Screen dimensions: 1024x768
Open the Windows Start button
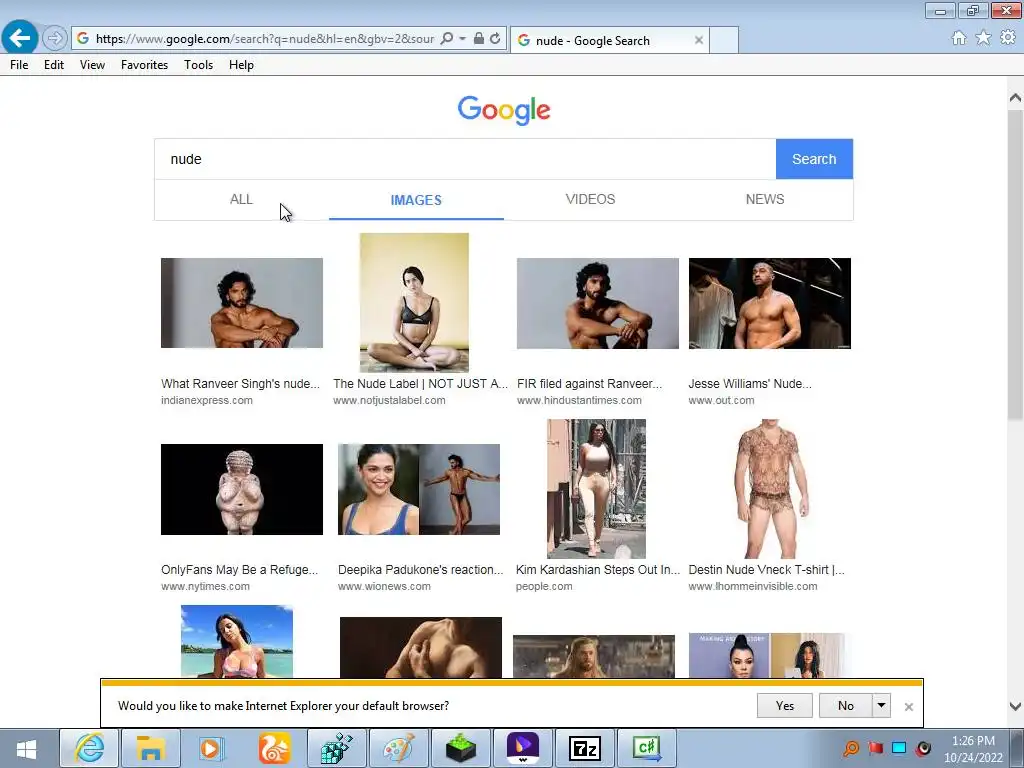click(x=26, y=748)
